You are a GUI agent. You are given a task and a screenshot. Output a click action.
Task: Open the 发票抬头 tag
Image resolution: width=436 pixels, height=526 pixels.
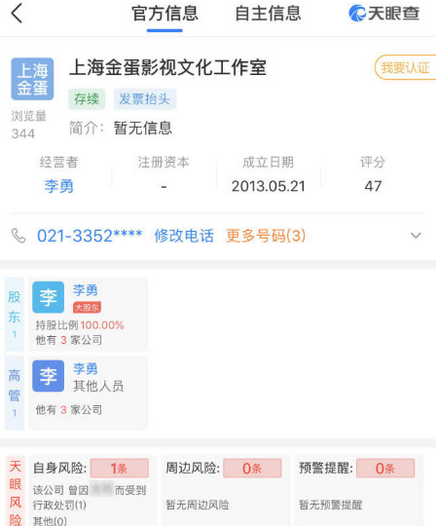point(145,99)
